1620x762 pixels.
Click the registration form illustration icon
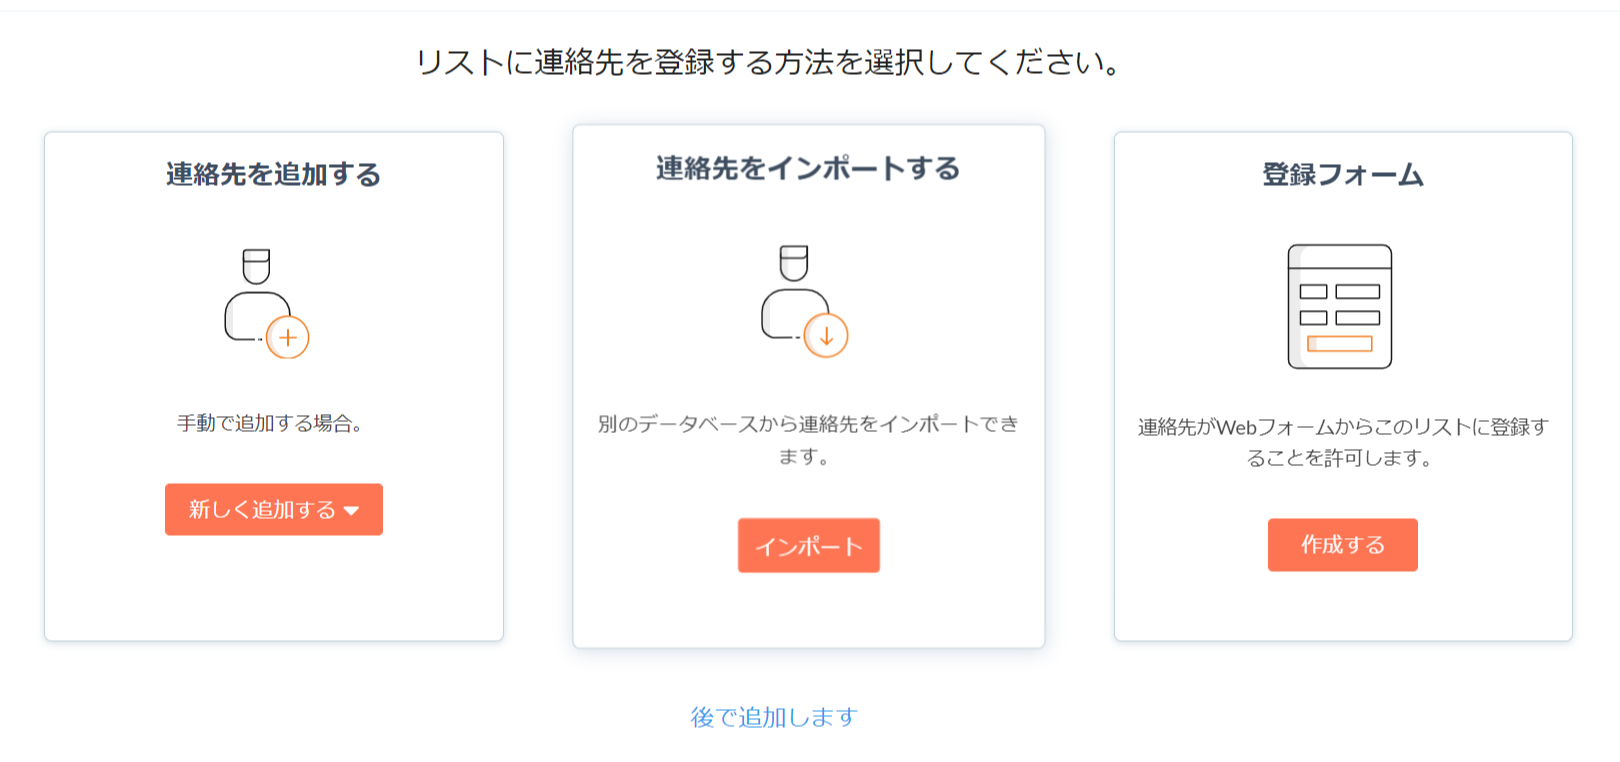point(1339,306)
